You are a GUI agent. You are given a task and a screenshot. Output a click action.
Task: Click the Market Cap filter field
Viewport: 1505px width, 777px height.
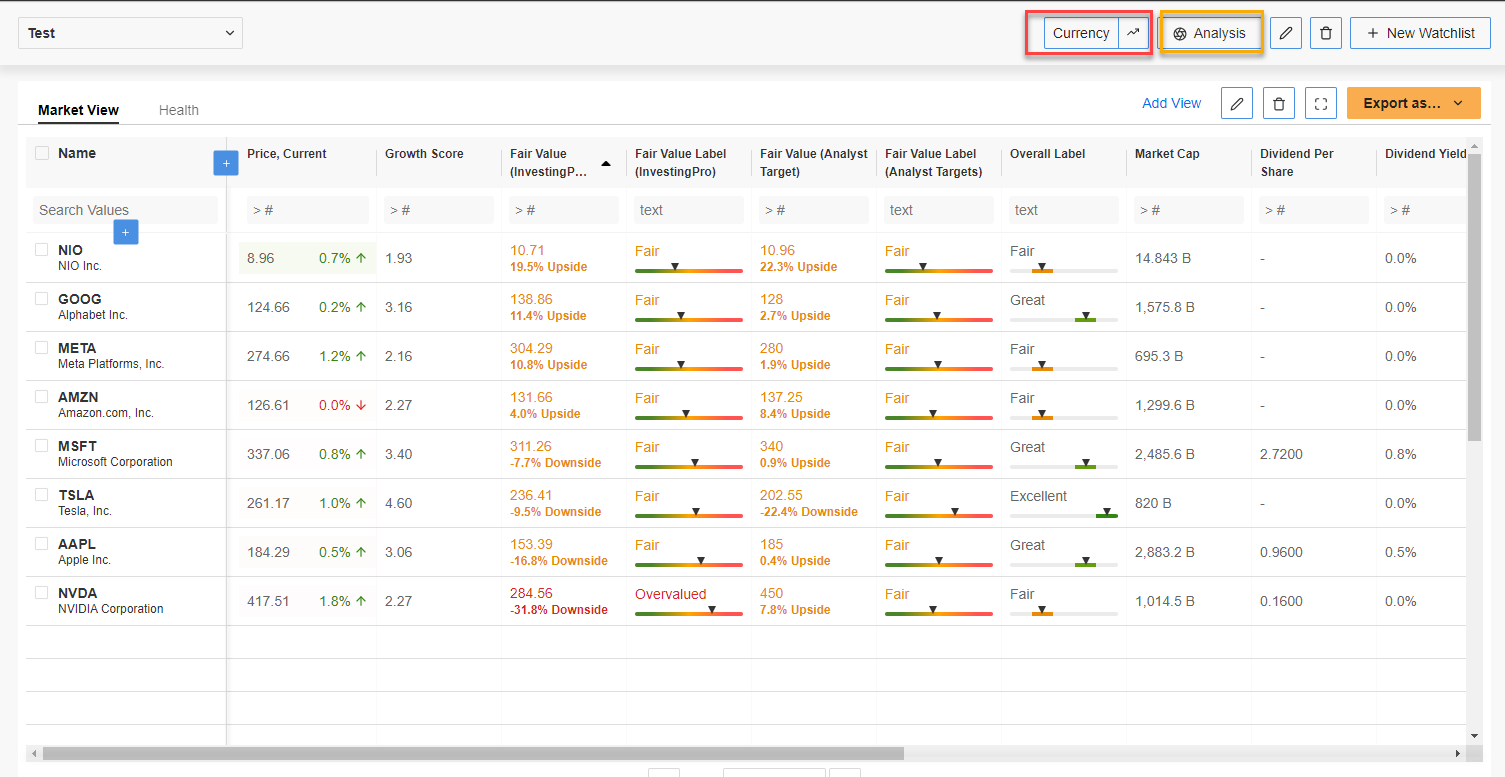pos(1189,210)
